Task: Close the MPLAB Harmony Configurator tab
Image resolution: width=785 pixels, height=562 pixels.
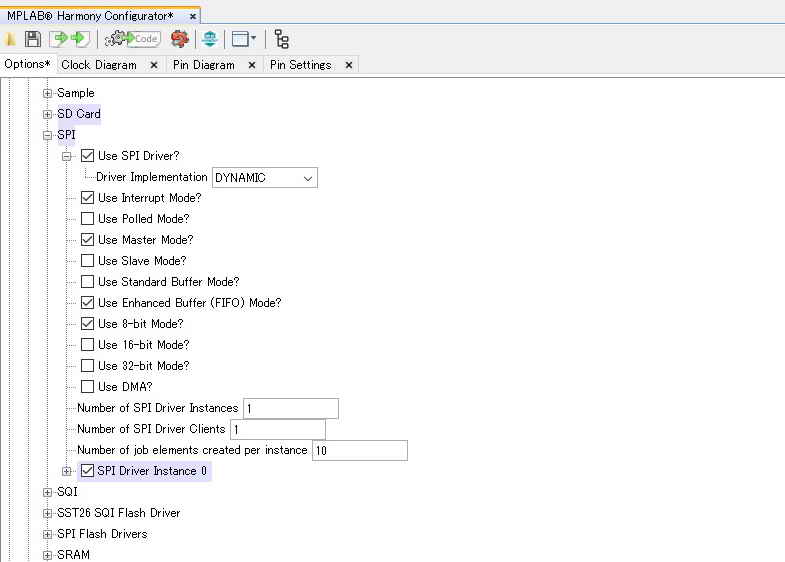Action: (193, 17)
